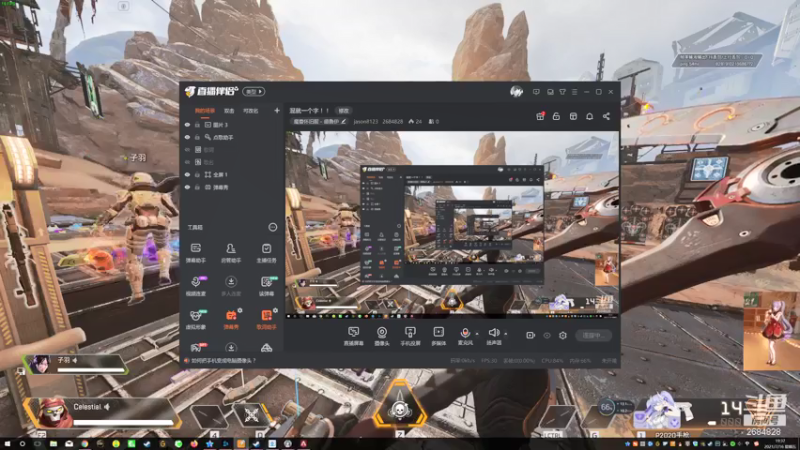The image size is (800, 450).
Task: Open the mode switch pill beside logo
Action: point(254,92)
